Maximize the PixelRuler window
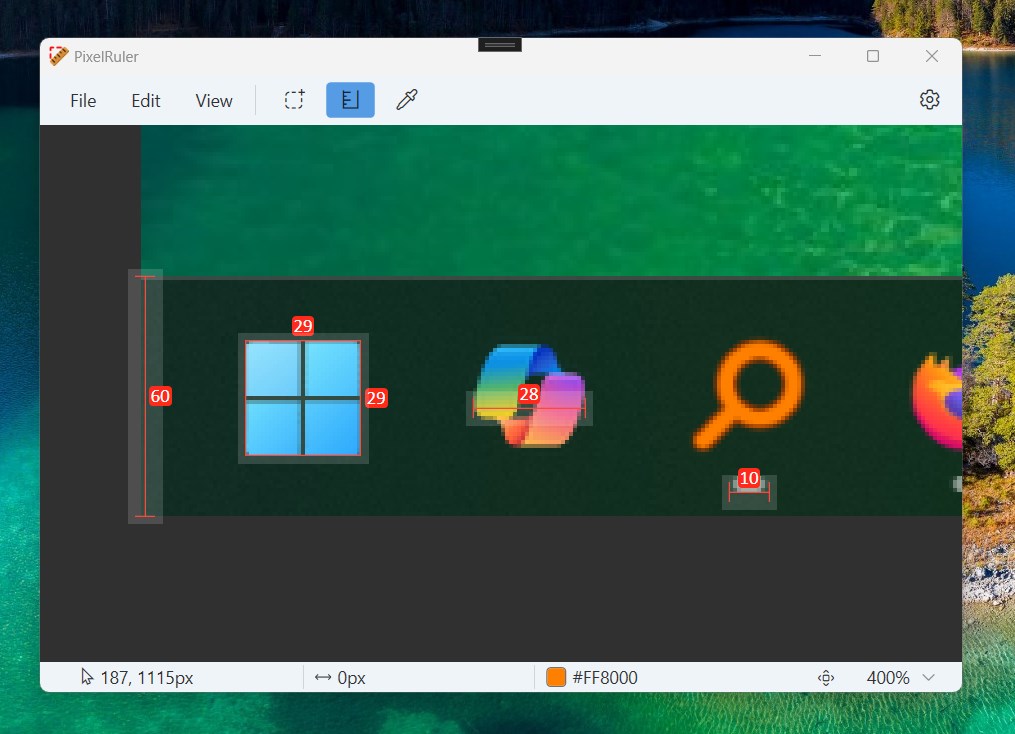This screenshot has width=1015, height=734. point(873,56)
